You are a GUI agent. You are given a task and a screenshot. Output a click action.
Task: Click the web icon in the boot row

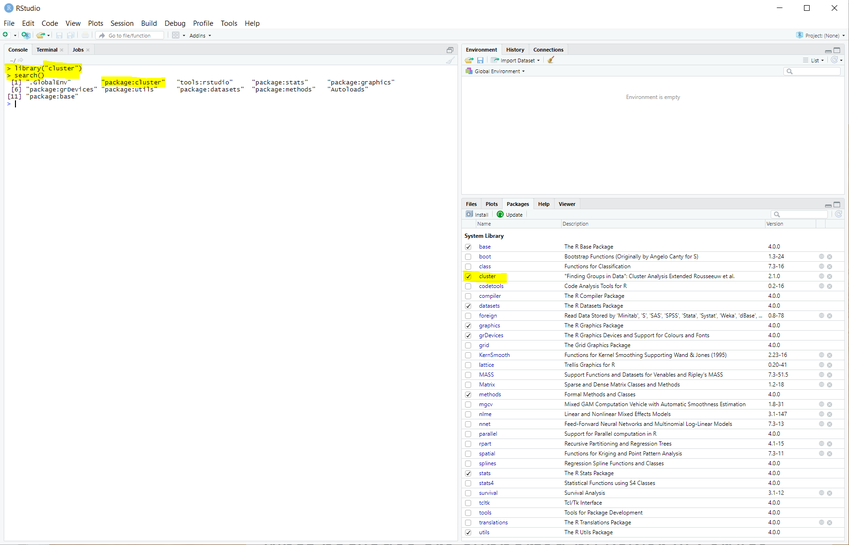point(821,257)
